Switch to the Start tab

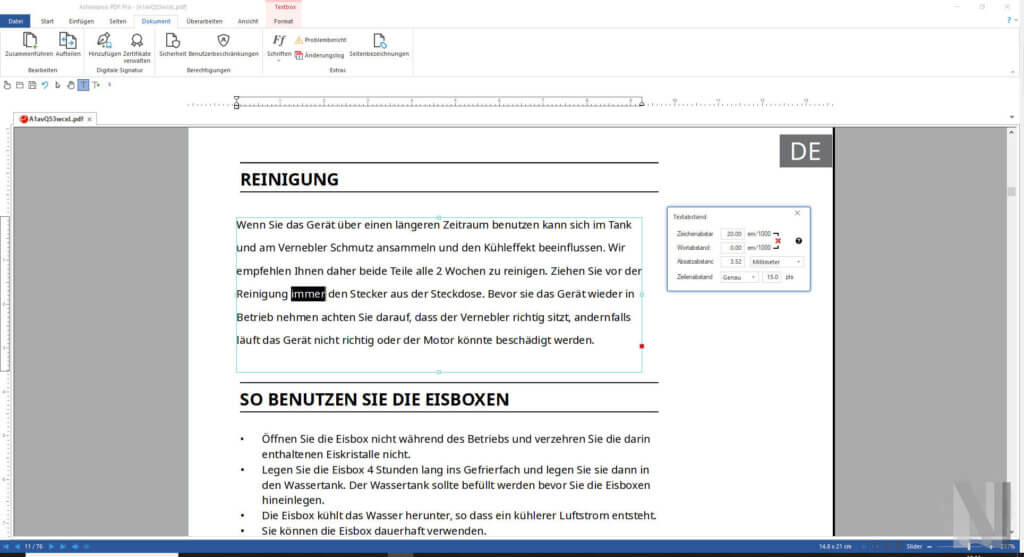pyautogui.click(x=47, y=21)
